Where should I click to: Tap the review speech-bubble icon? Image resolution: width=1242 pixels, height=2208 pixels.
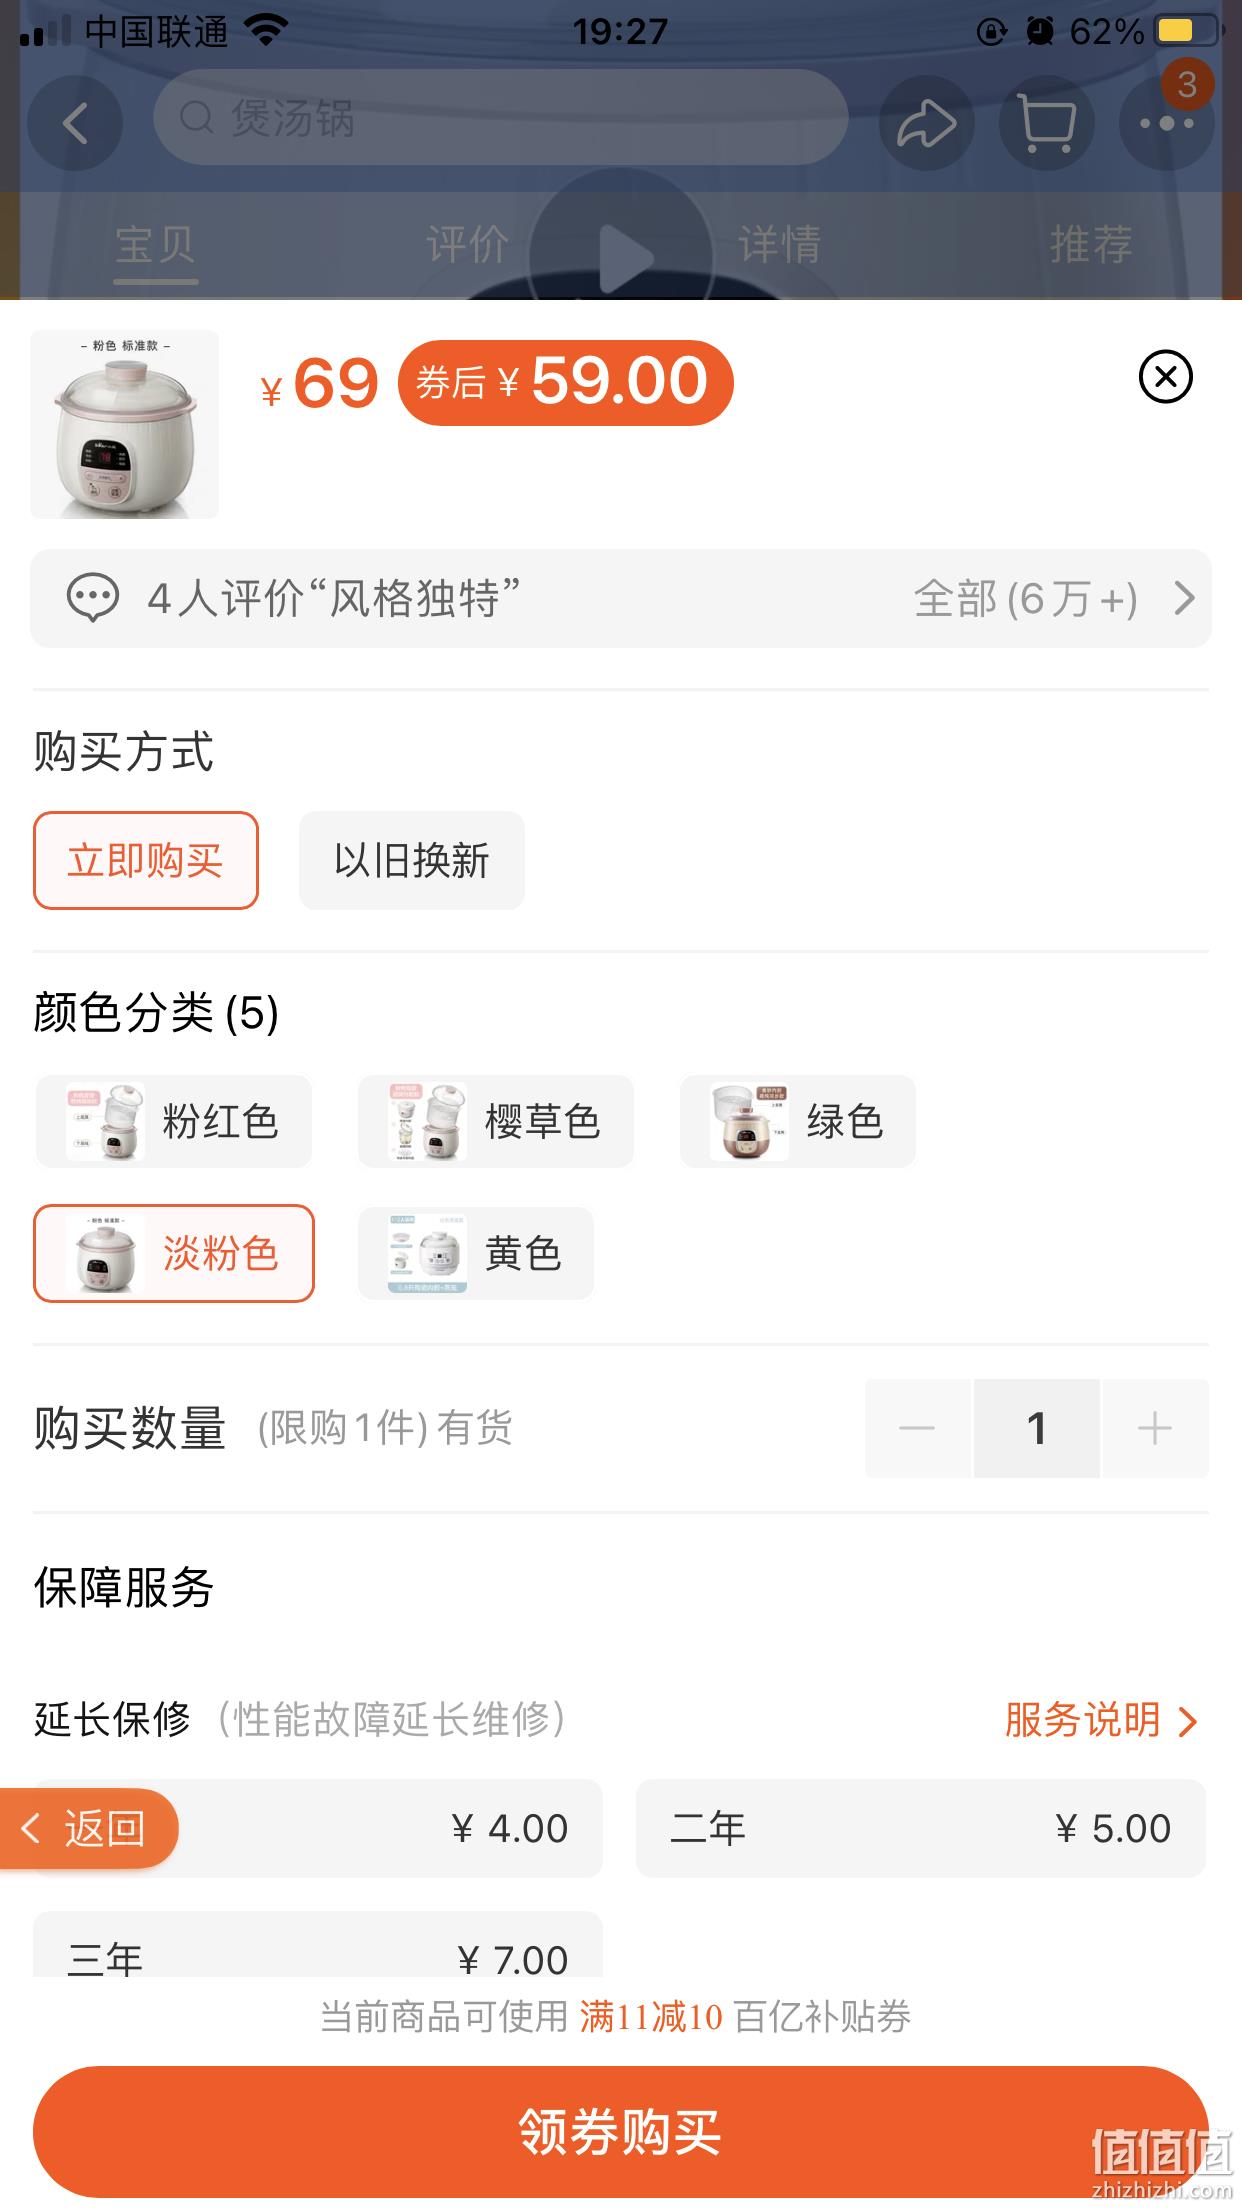[x=93, y=598]
